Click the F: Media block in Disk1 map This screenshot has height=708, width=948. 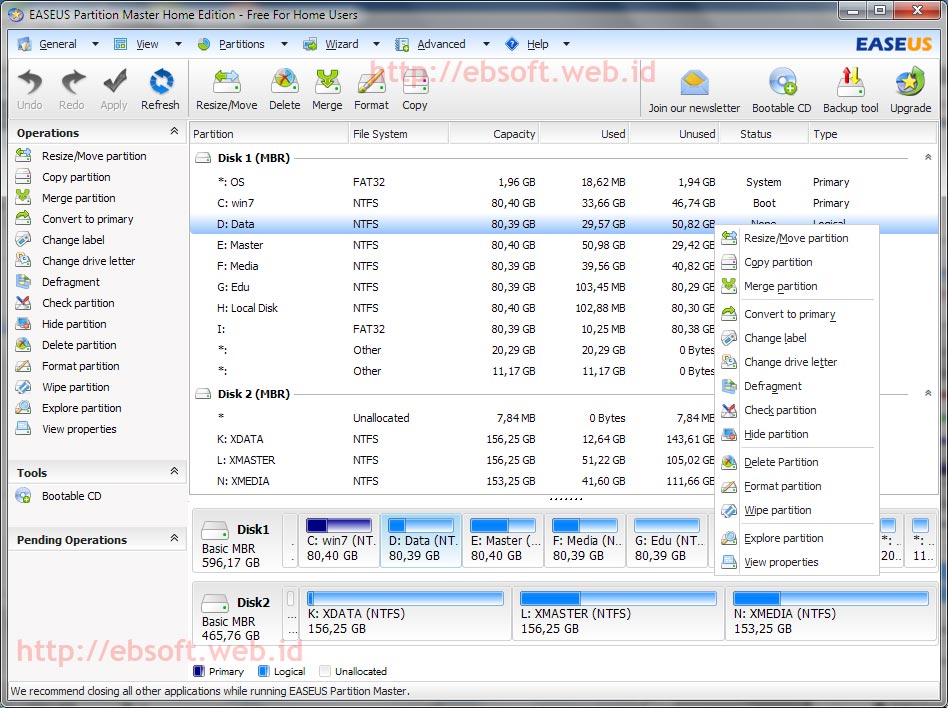coord(585,541)
